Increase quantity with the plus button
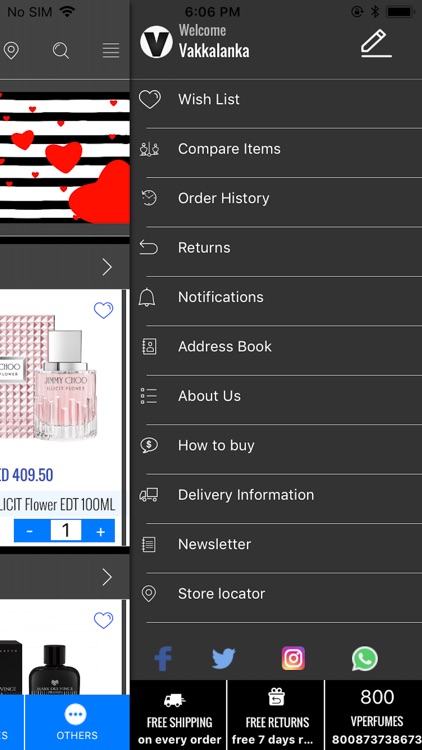 pyautogui.click(x=99, y=531)
